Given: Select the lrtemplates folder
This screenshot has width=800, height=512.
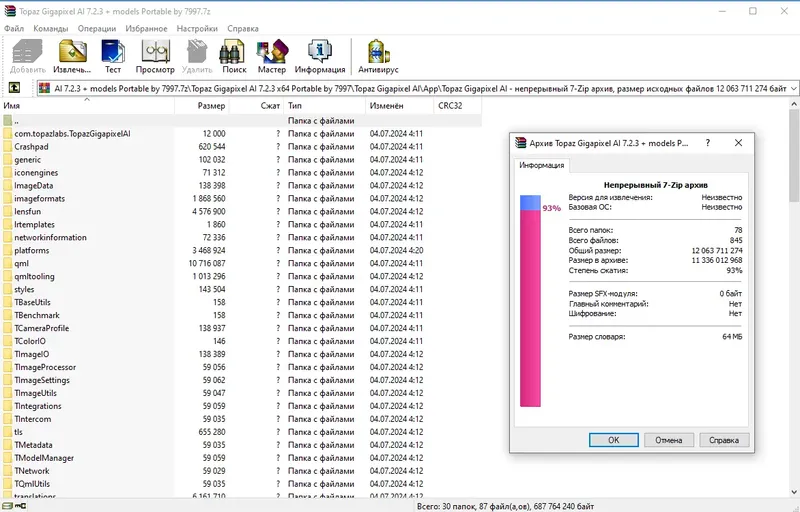Looking at the screenshot, I should 34,224.
